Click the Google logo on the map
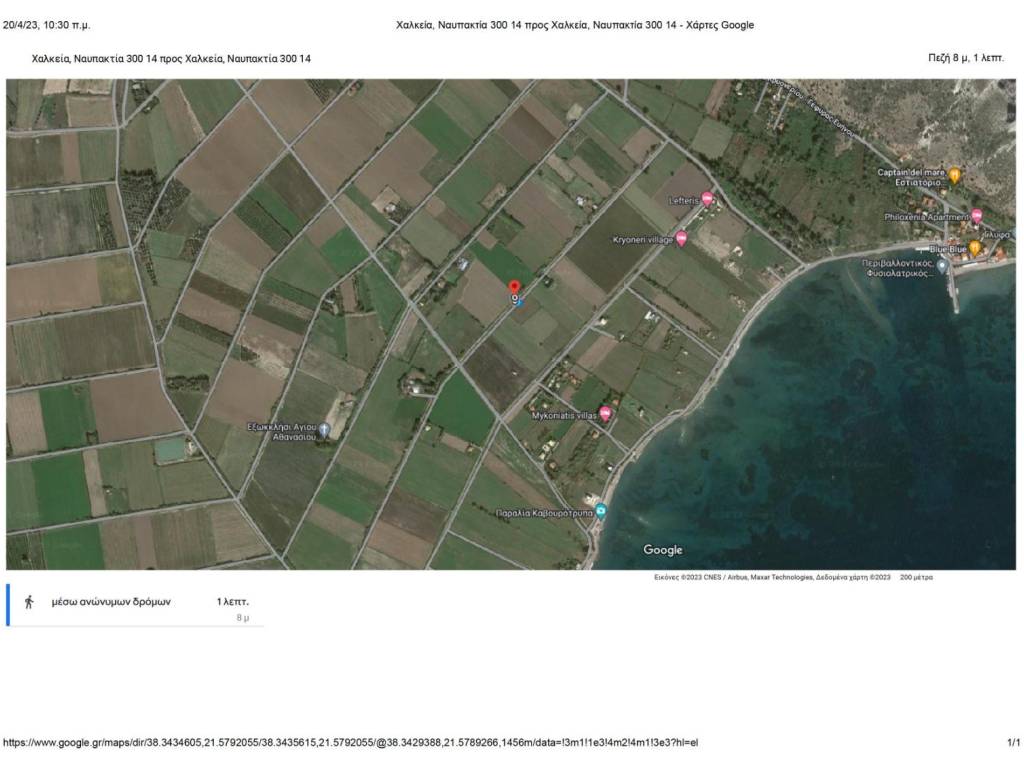This screenshot has height=768, width=1024. coord(662,550)
